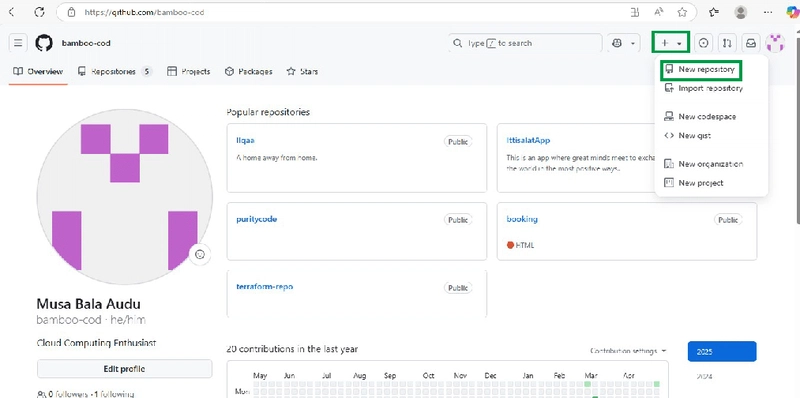Click the browser back arrow

click(12, 12)
